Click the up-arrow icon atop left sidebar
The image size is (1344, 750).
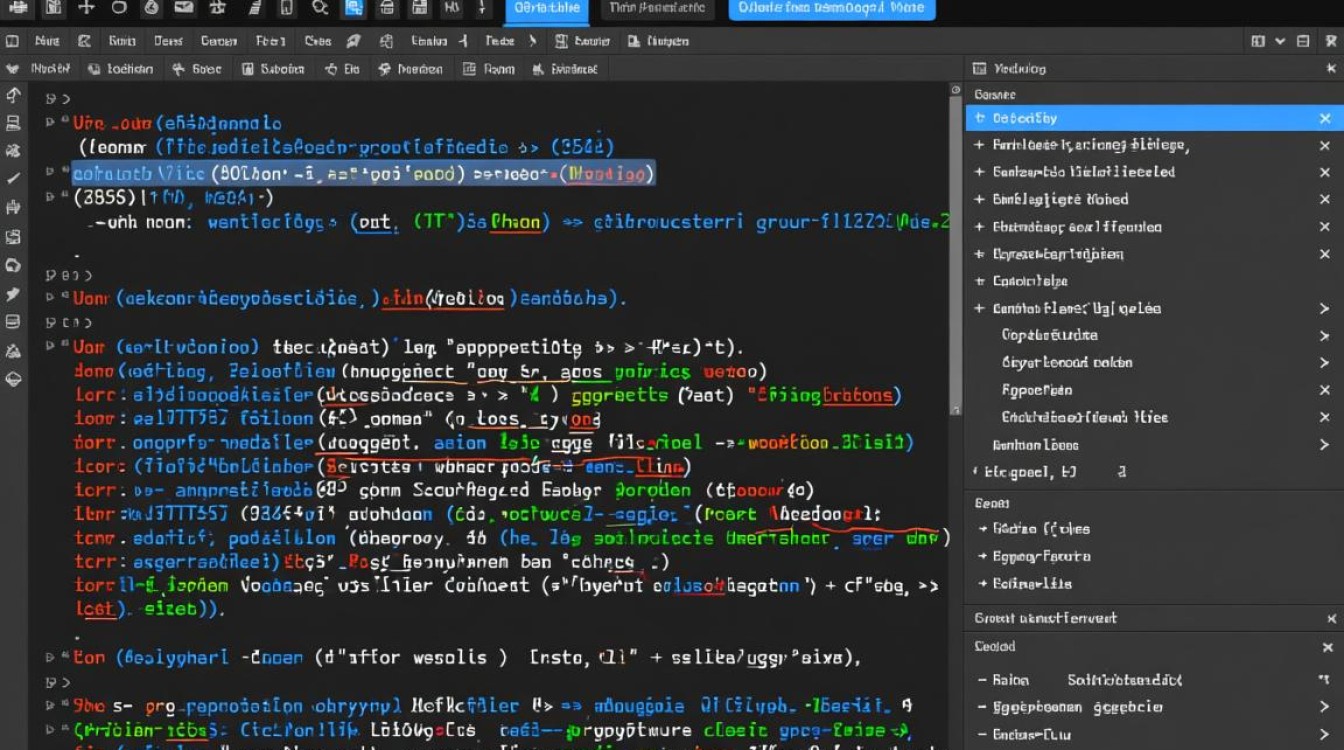13,96
